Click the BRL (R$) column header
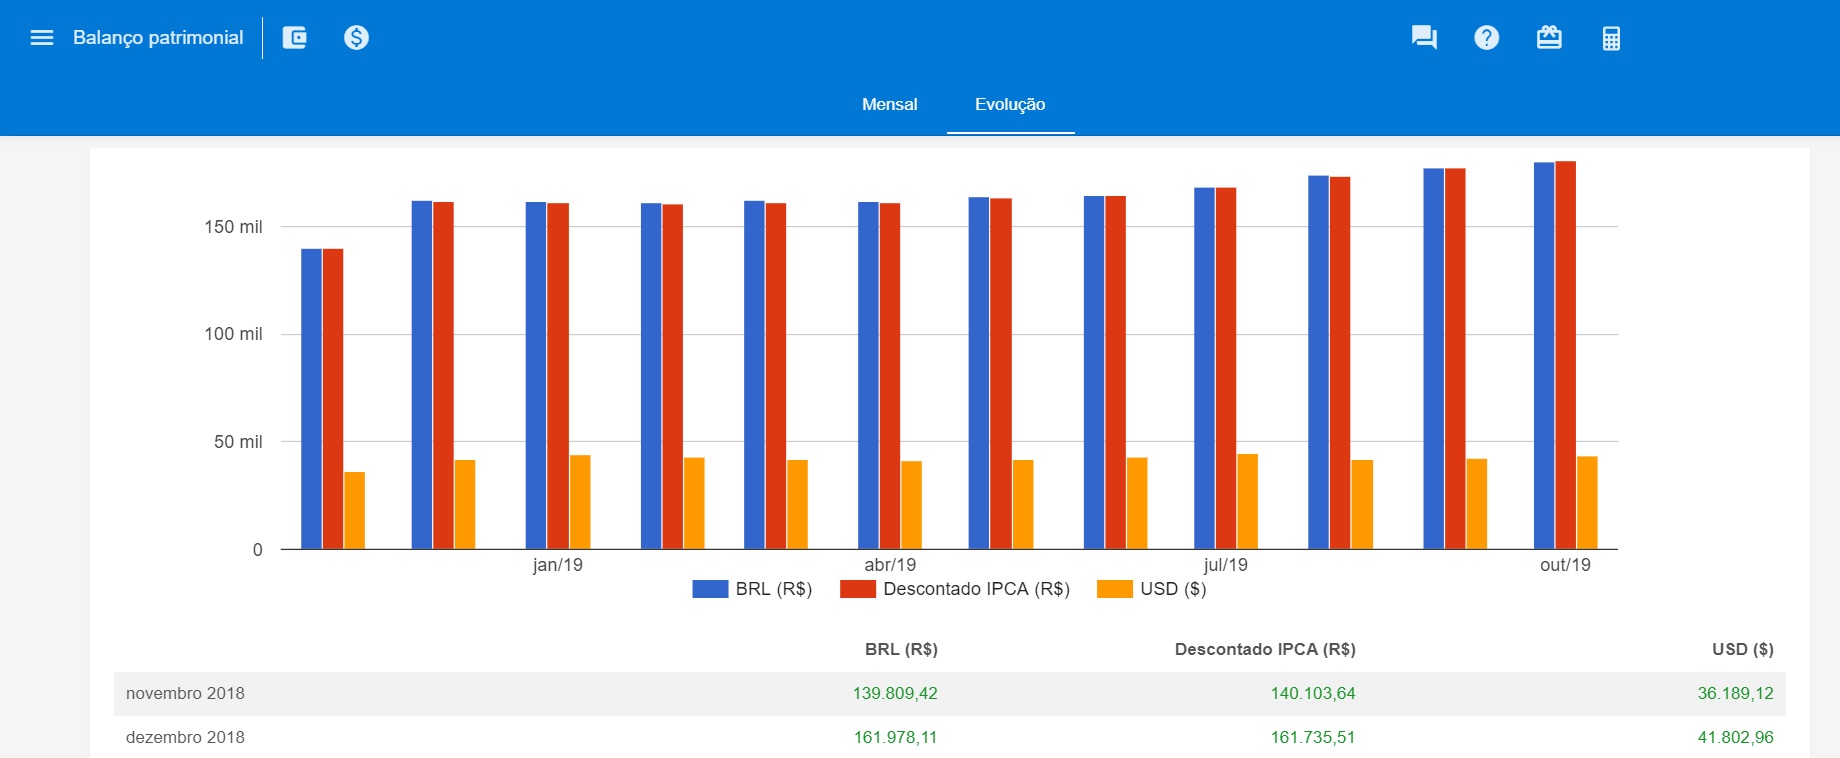1840x758 pixels. coord(901,649)
